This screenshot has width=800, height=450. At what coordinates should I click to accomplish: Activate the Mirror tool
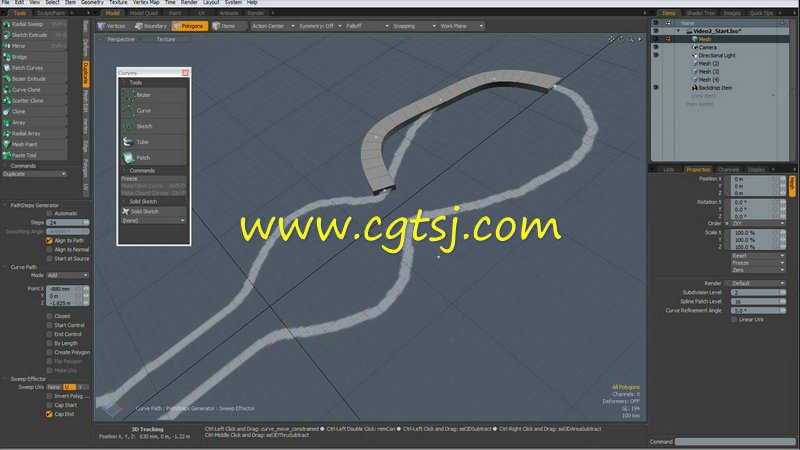[34, 46]
